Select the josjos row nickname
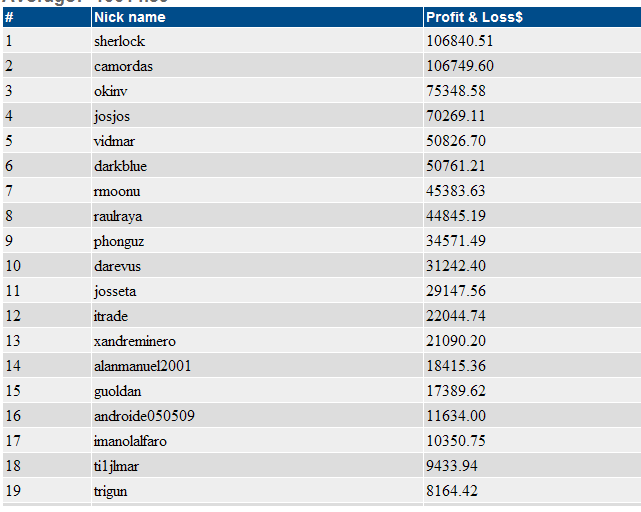The width and height of the screenshot is (641, 512). pyautogui.click(x=112, y=116)
